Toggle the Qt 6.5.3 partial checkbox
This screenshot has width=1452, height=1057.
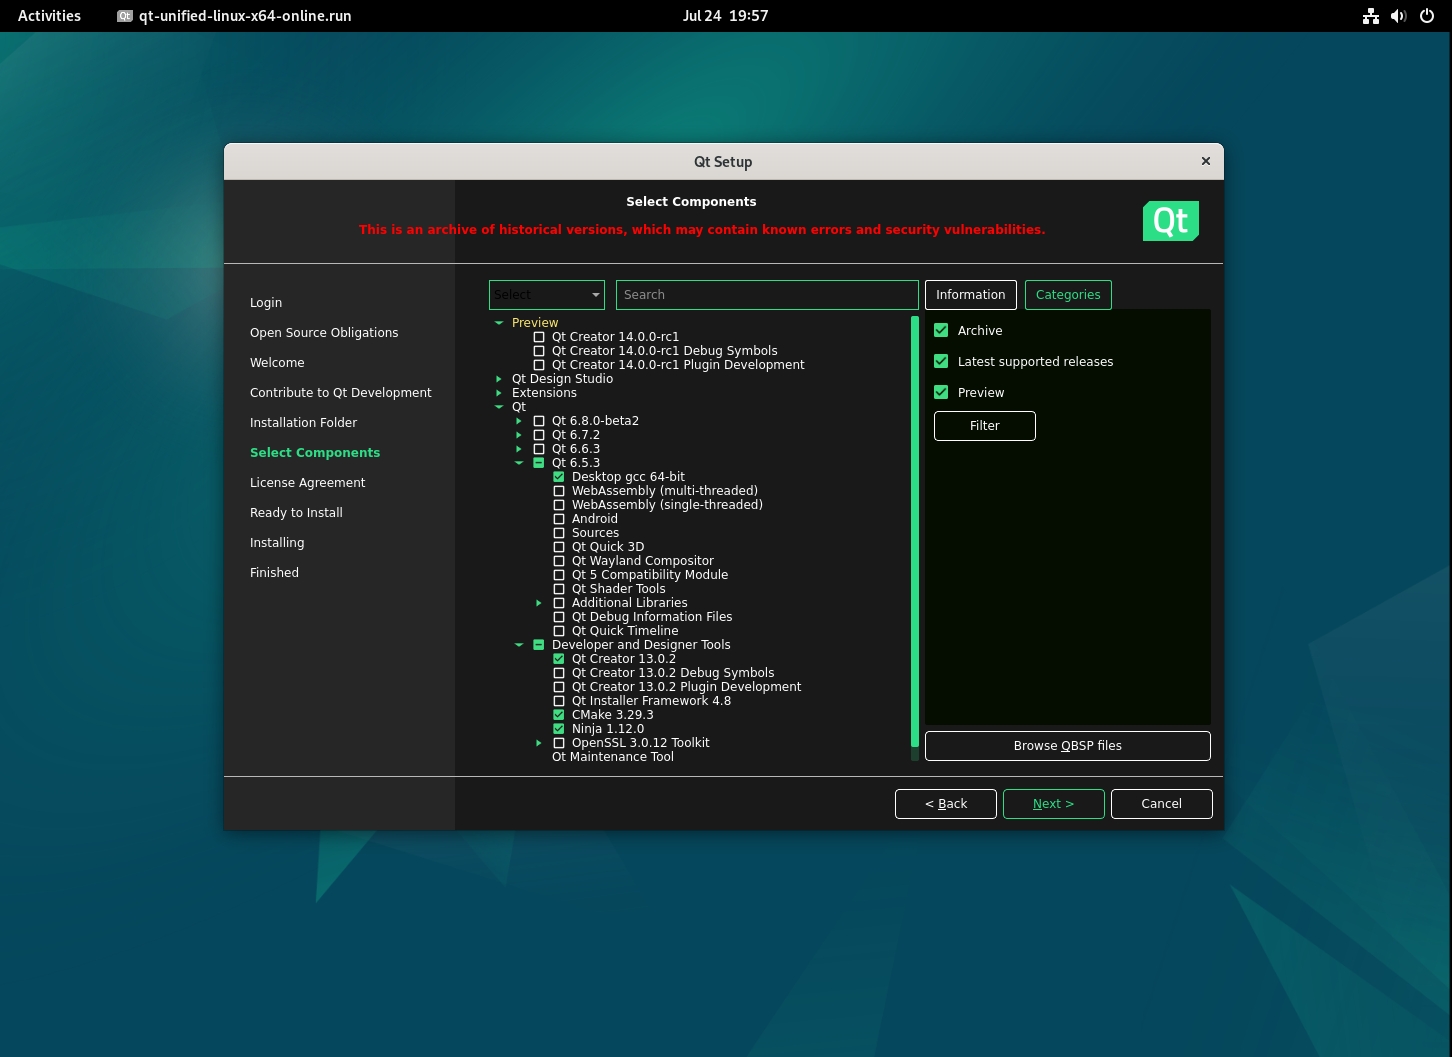tap(539, 463)
